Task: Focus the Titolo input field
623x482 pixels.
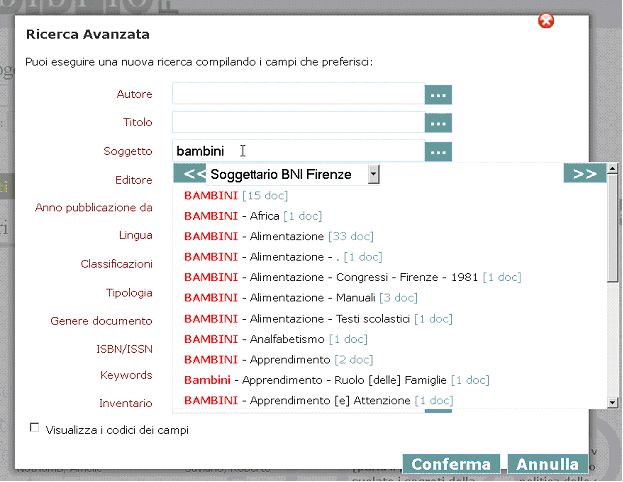Action: click(x=298, y=123)
